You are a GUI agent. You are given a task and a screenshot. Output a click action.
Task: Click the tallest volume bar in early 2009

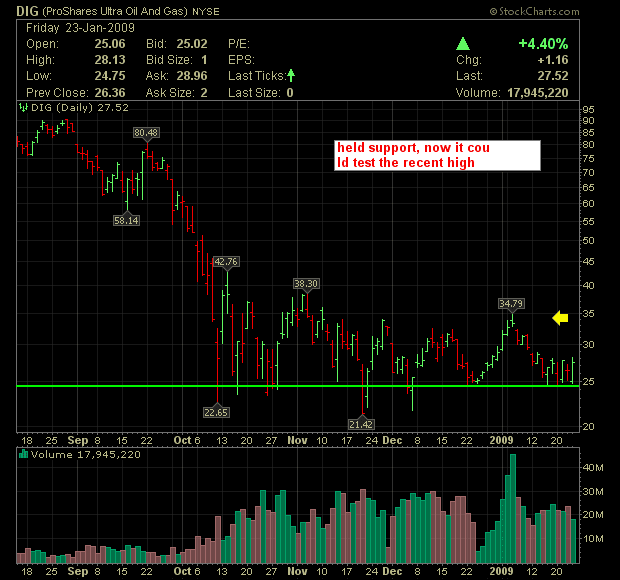(x=513, y=509)
